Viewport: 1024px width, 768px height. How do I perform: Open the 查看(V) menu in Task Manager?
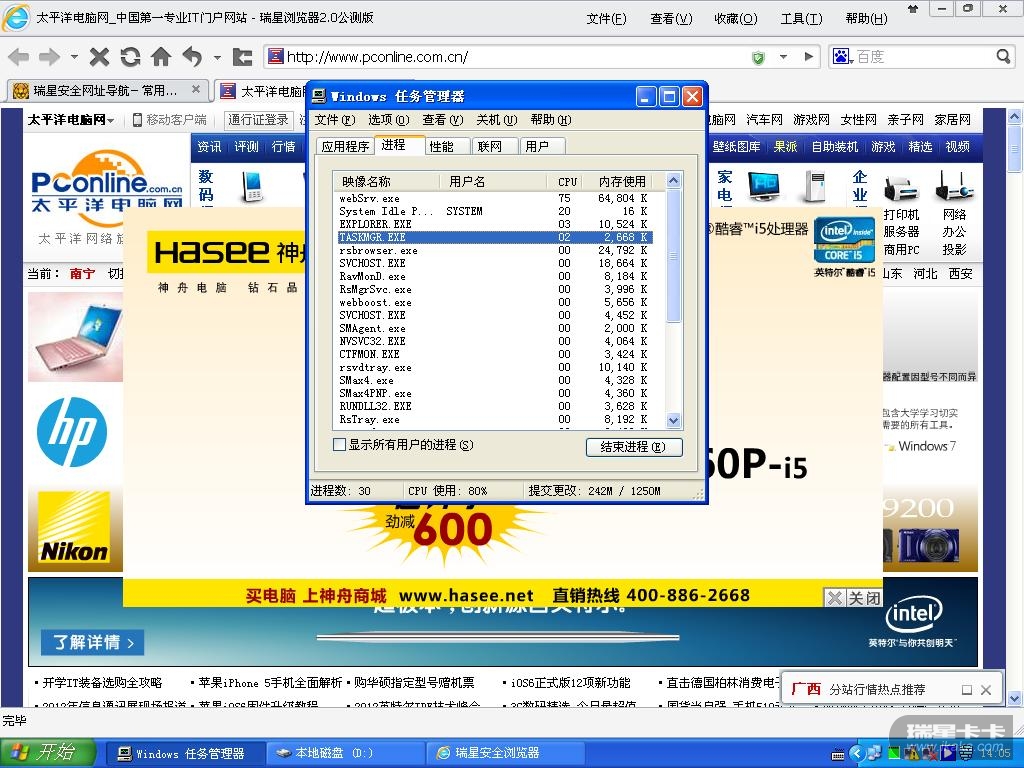point(443,120)
